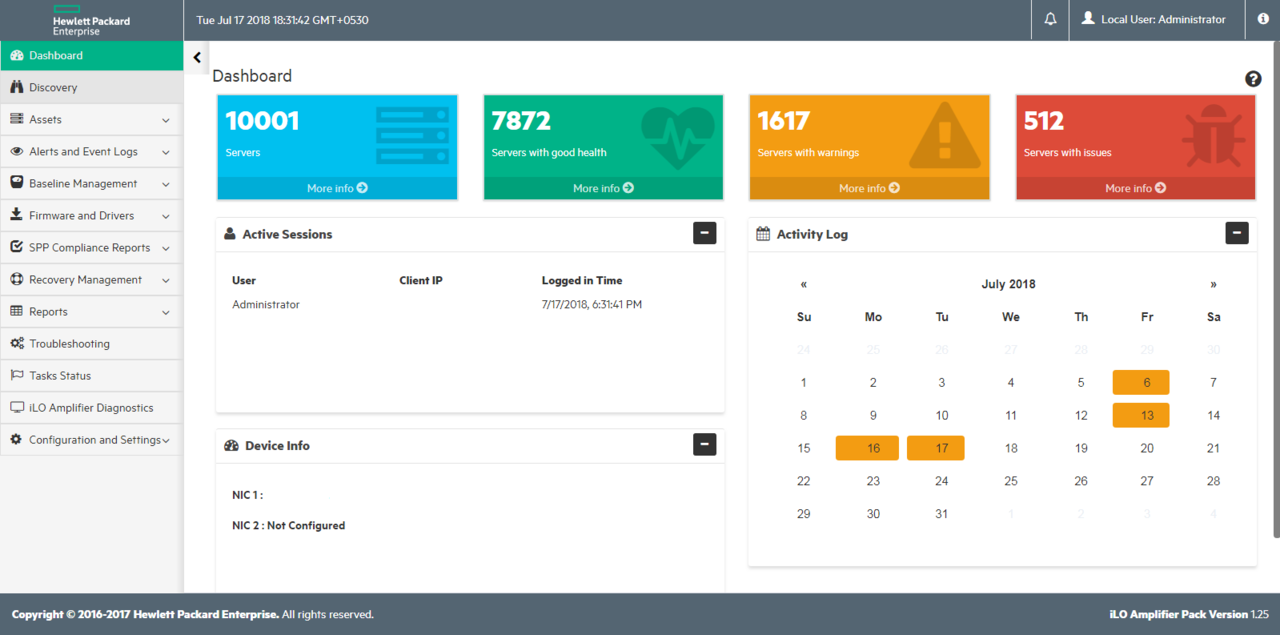Collapse the sidebar with the left arrow
This screenshot has height=635, width=1280.
(197, 58)
